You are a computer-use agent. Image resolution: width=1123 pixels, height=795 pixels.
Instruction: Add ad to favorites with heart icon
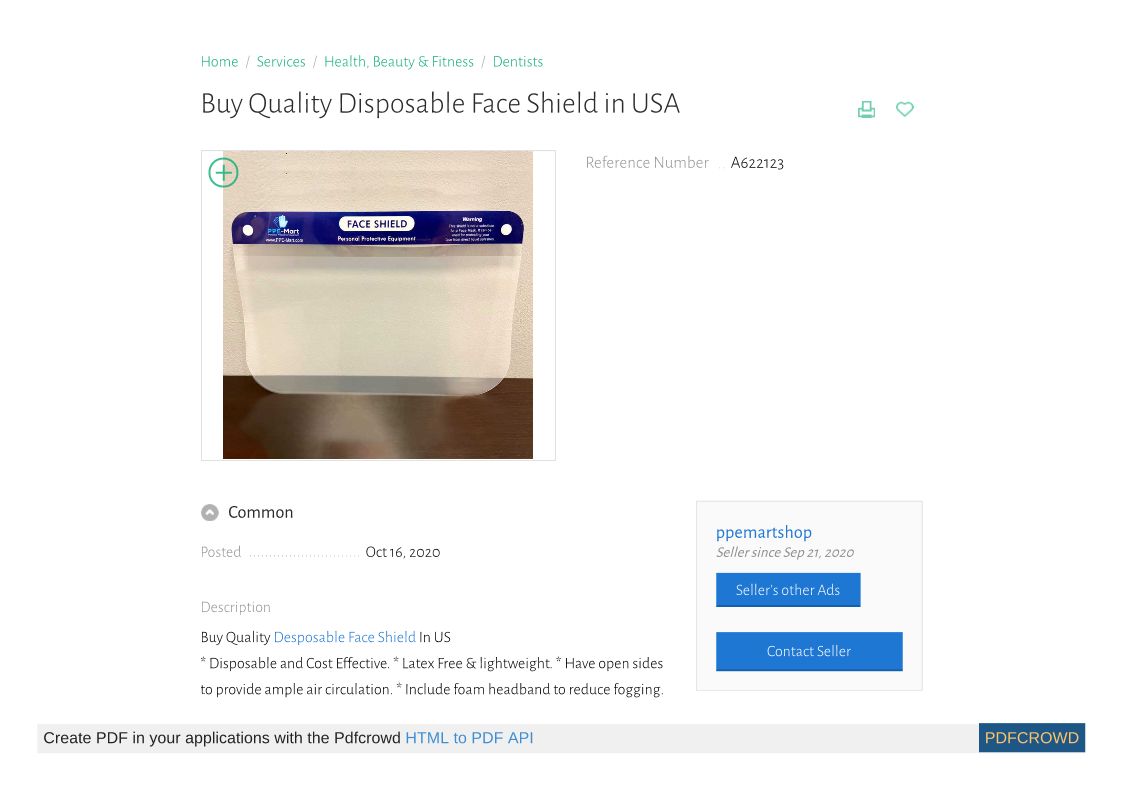coord(905,109)
